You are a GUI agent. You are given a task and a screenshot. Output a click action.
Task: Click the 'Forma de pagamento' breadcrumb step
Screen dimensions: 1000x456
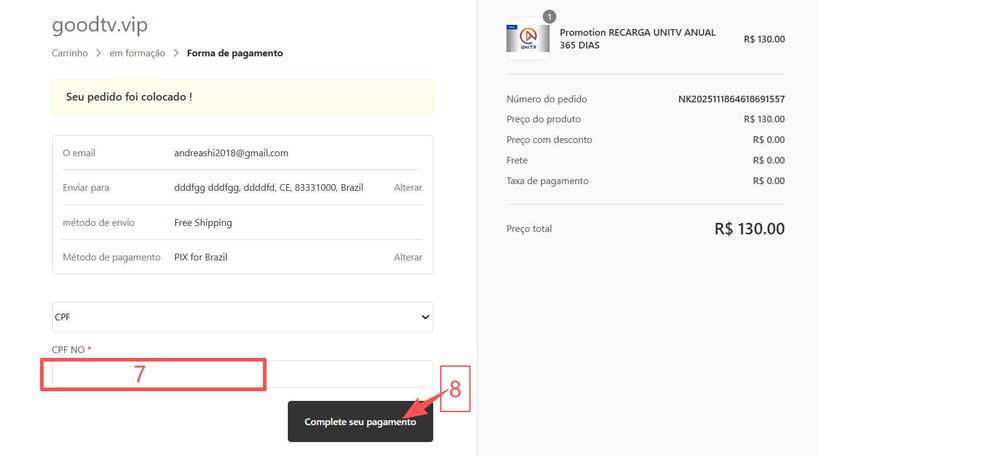pyautogui.click(x=234, y=53)
